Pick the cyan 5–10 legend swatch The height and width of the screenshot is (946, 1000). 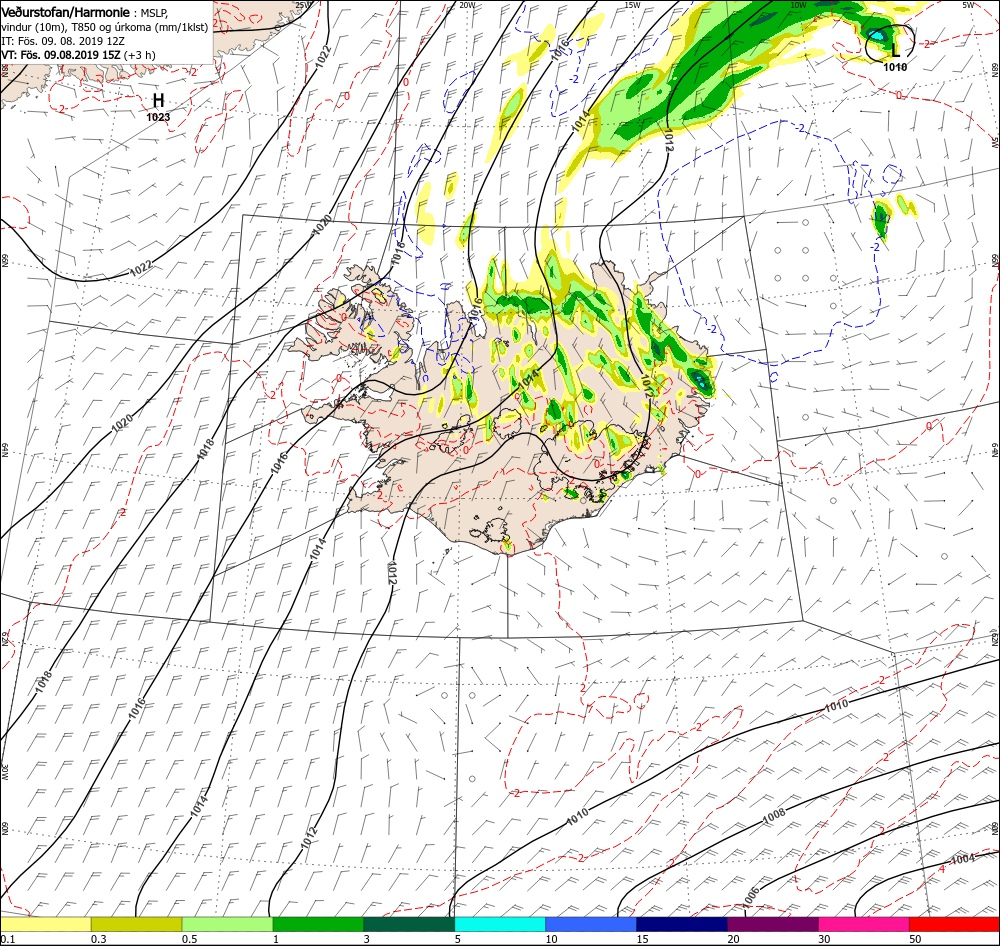(500, 924)
